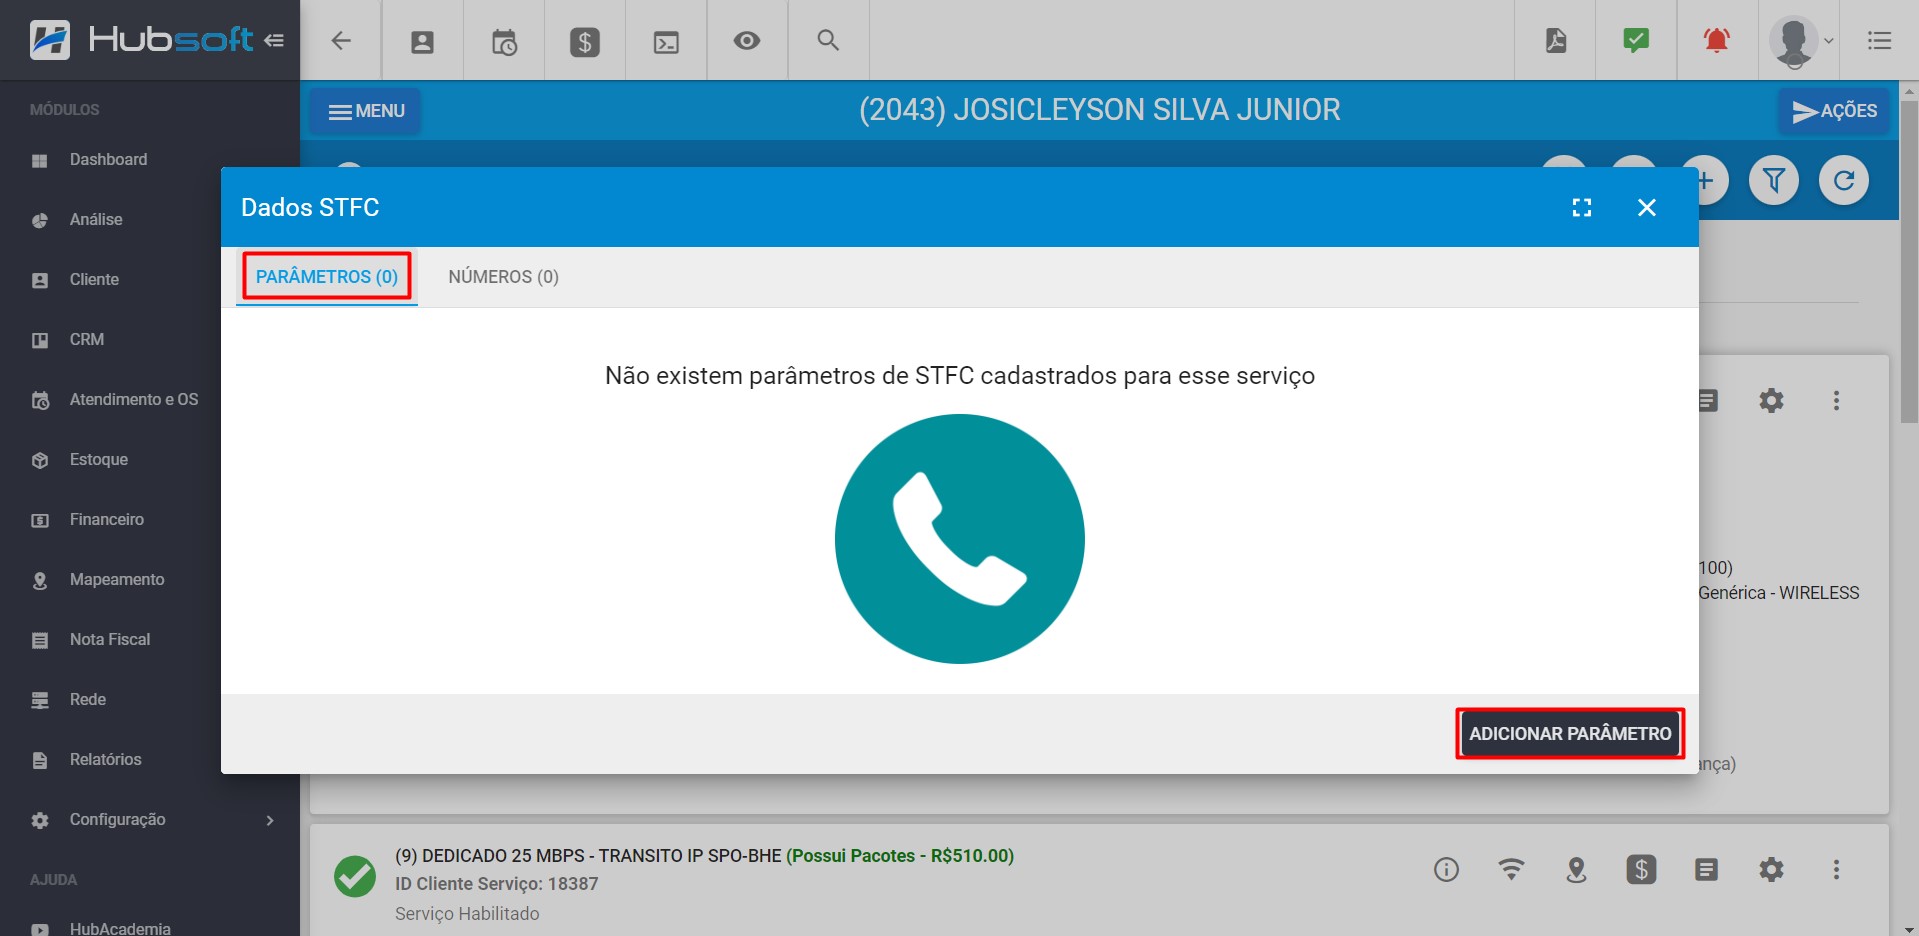
Task: Click the green checkmark beside the DEDICADO service
Action: 355,876
